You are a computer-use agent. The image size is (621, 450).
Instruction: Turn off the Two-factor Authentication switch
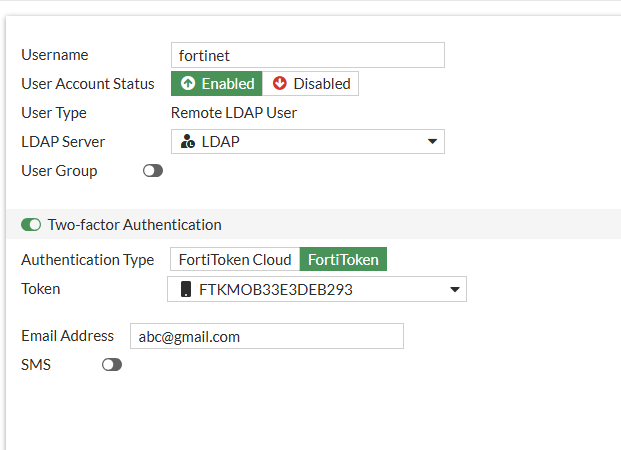31,225
